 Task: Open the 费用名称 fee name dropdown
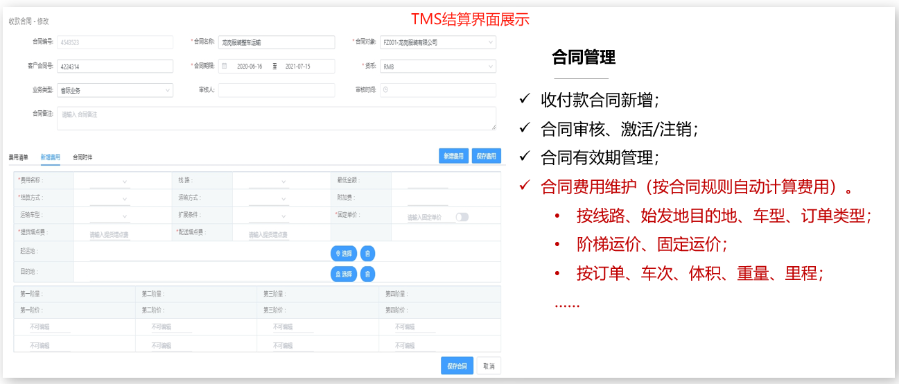pos(110,181)
